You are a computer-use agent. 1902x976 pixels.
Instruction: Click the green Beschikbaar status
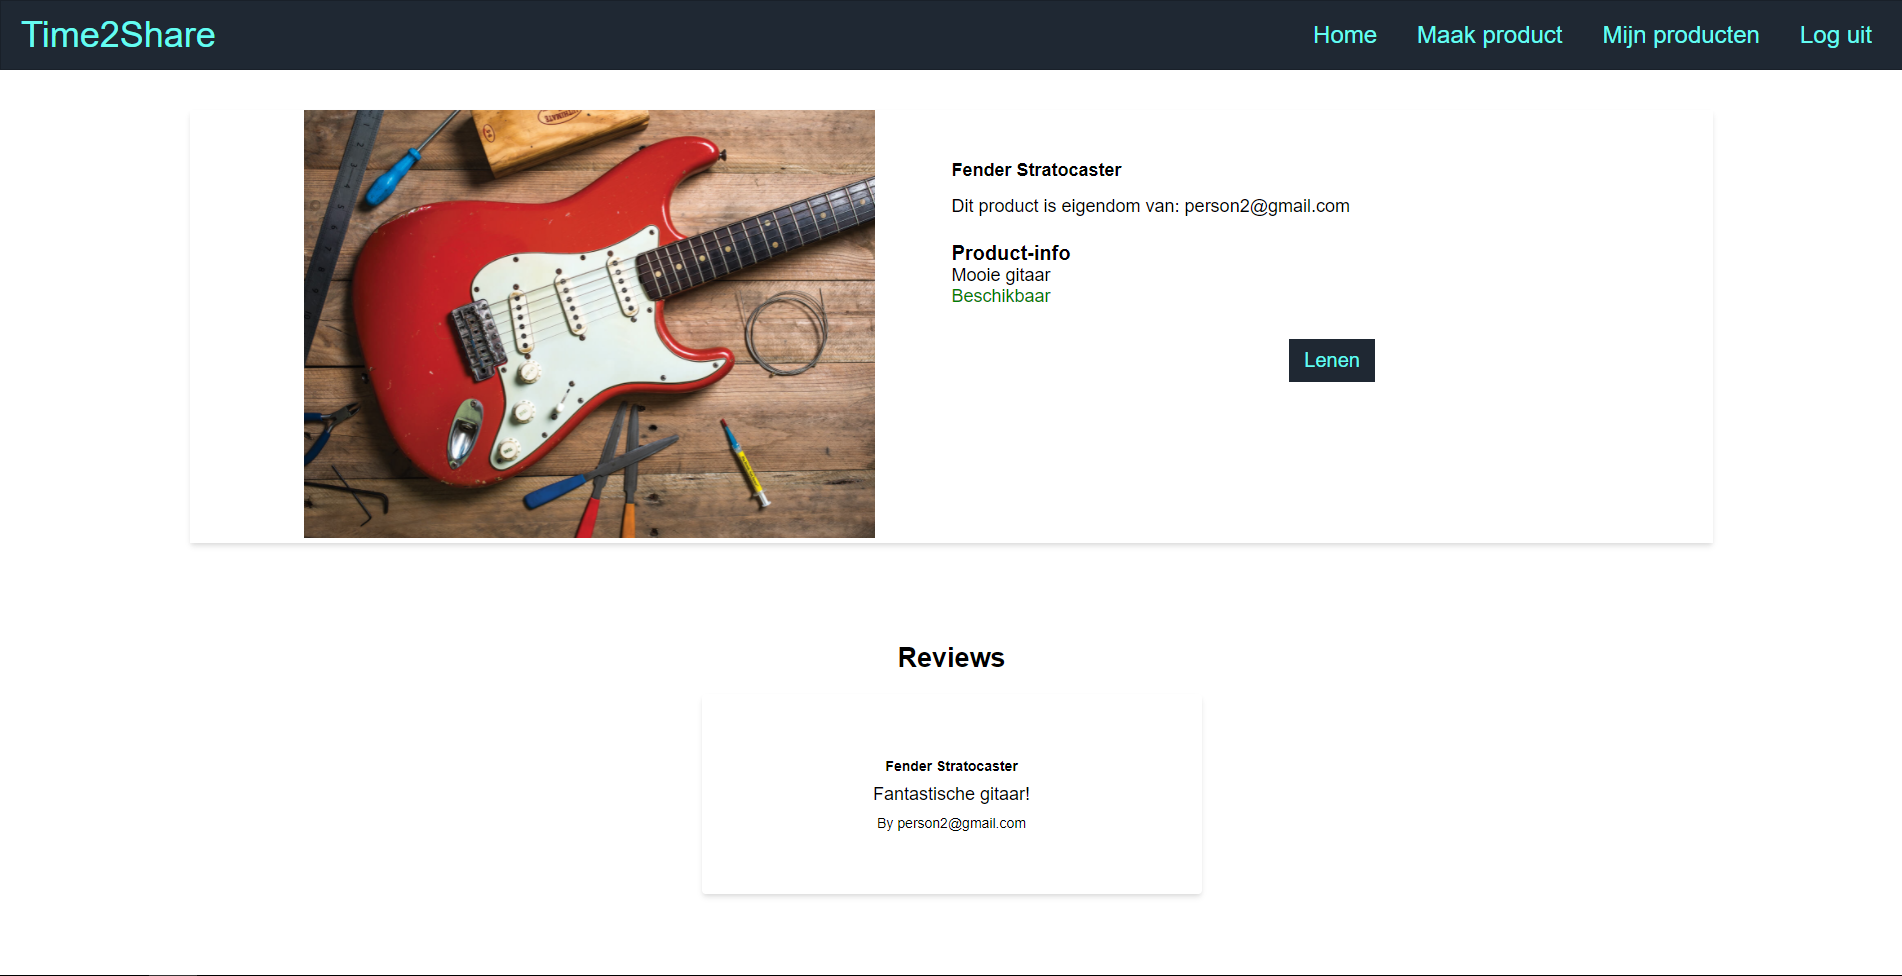1000,296
